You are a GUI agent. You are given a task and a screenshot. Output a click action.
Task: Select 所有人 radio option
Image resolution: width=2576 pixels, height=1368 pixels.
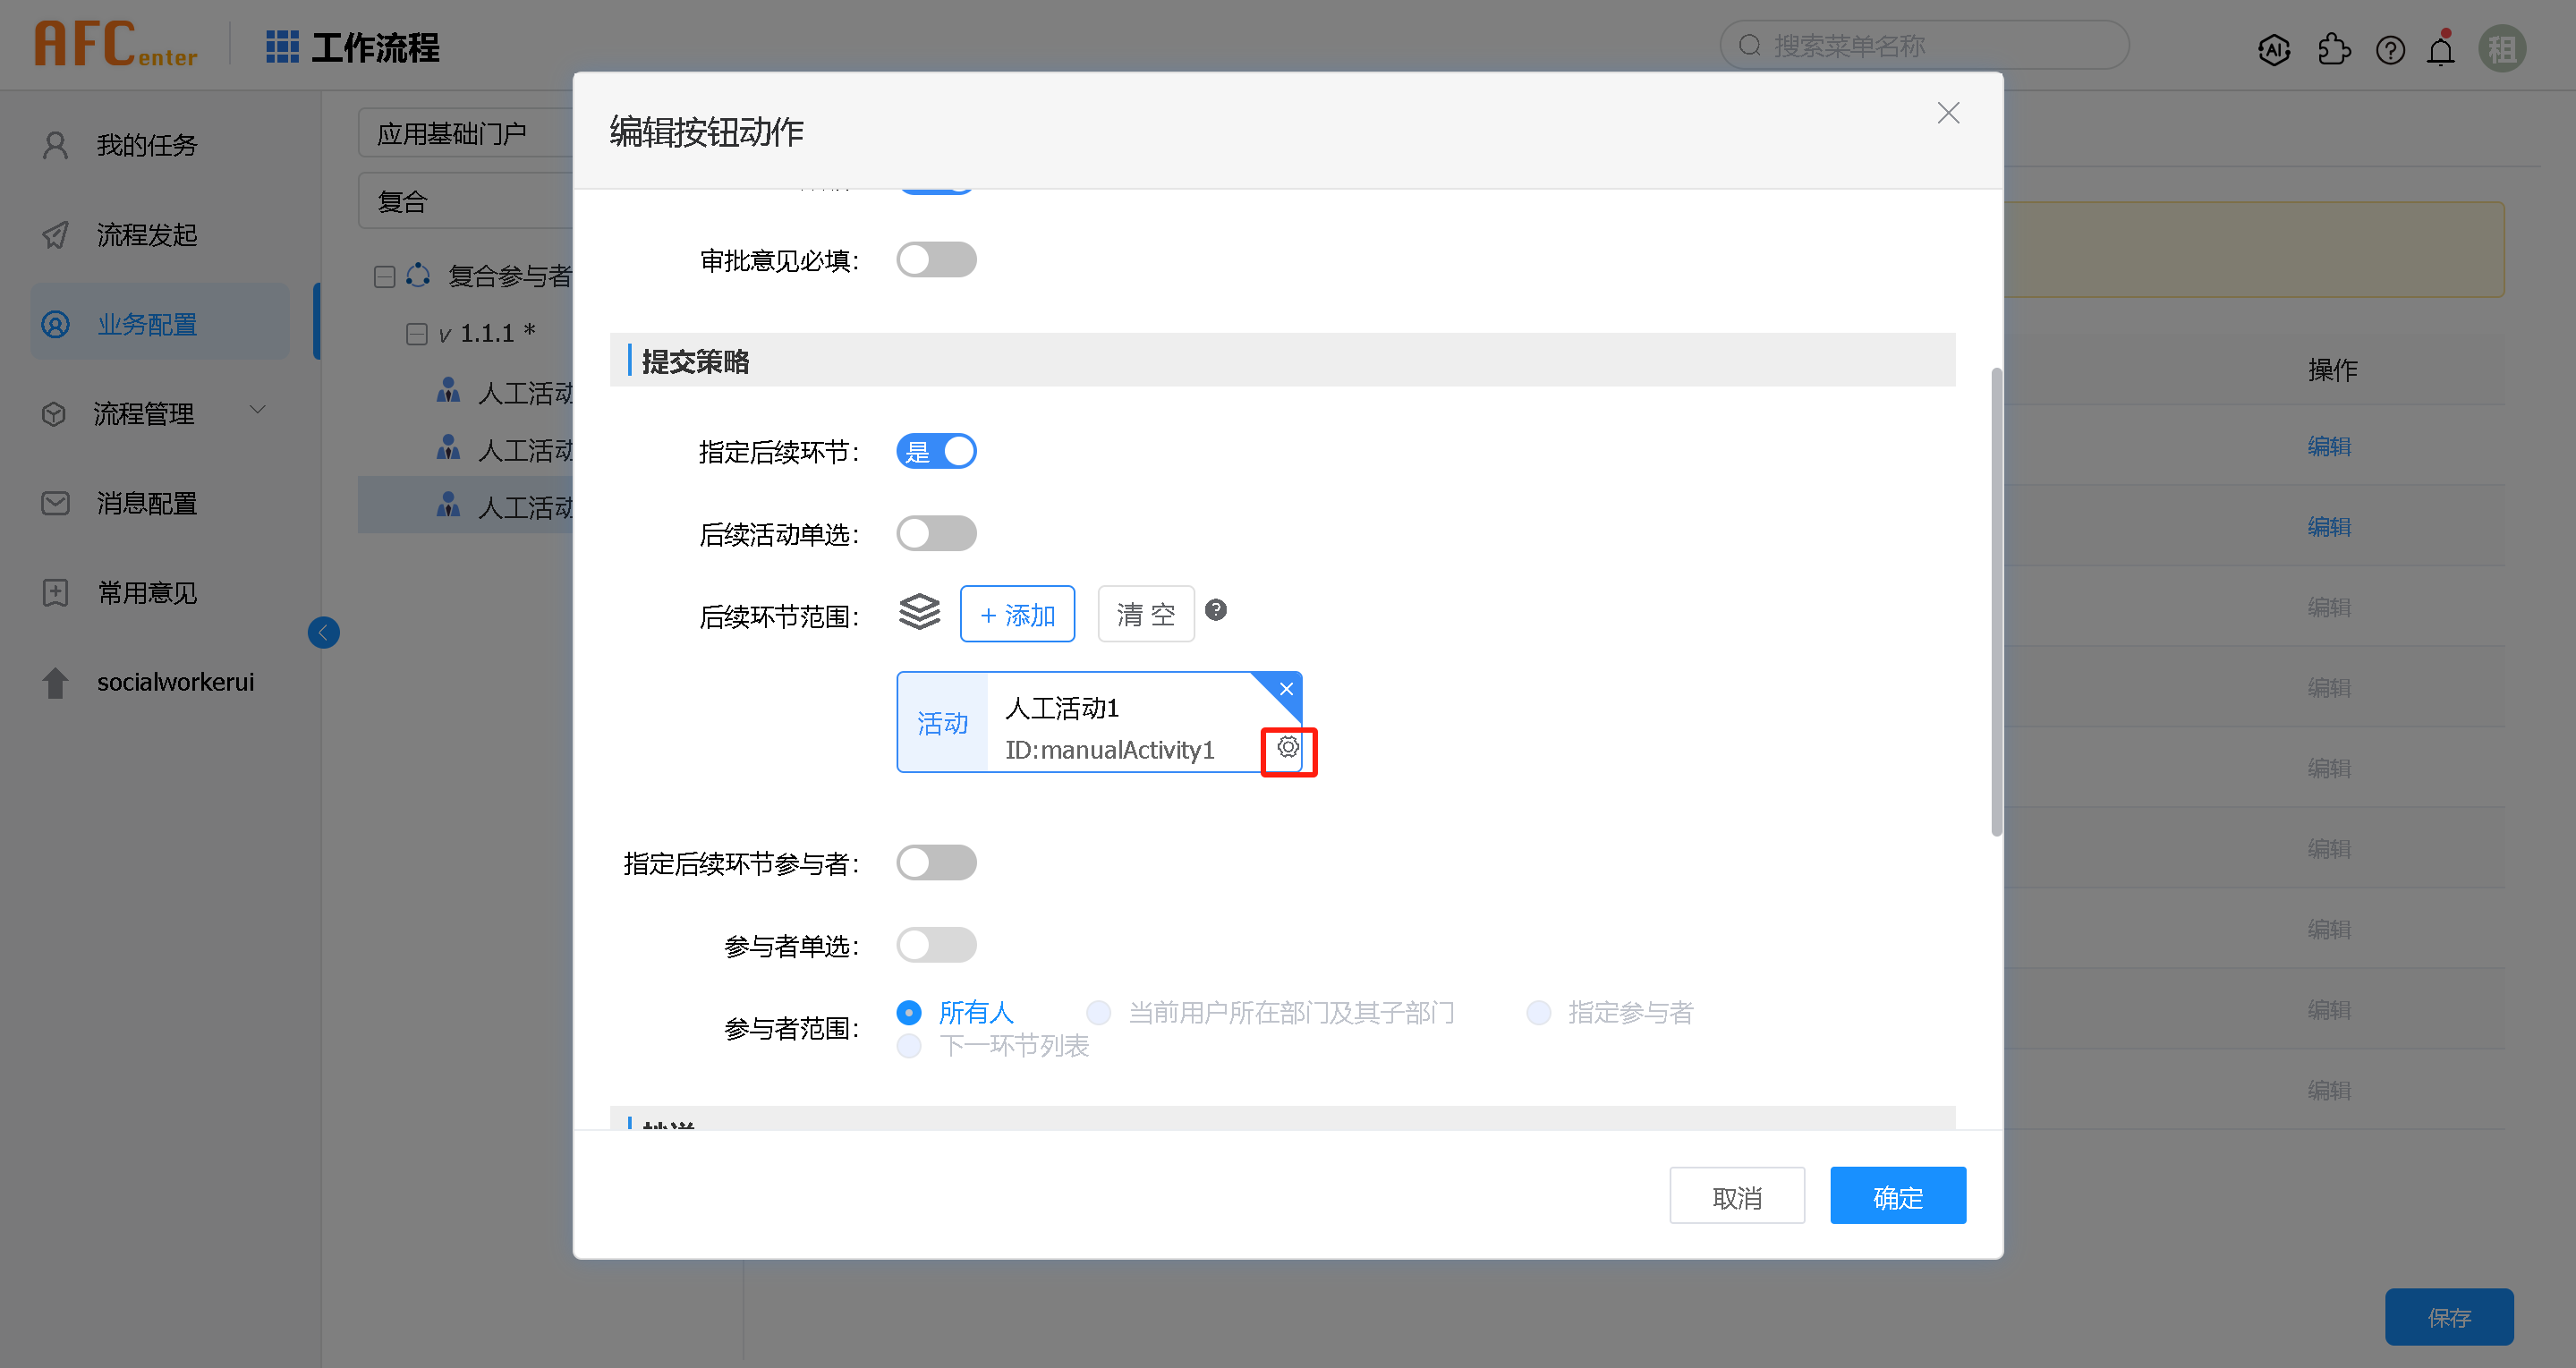[x=909, y=1013]
